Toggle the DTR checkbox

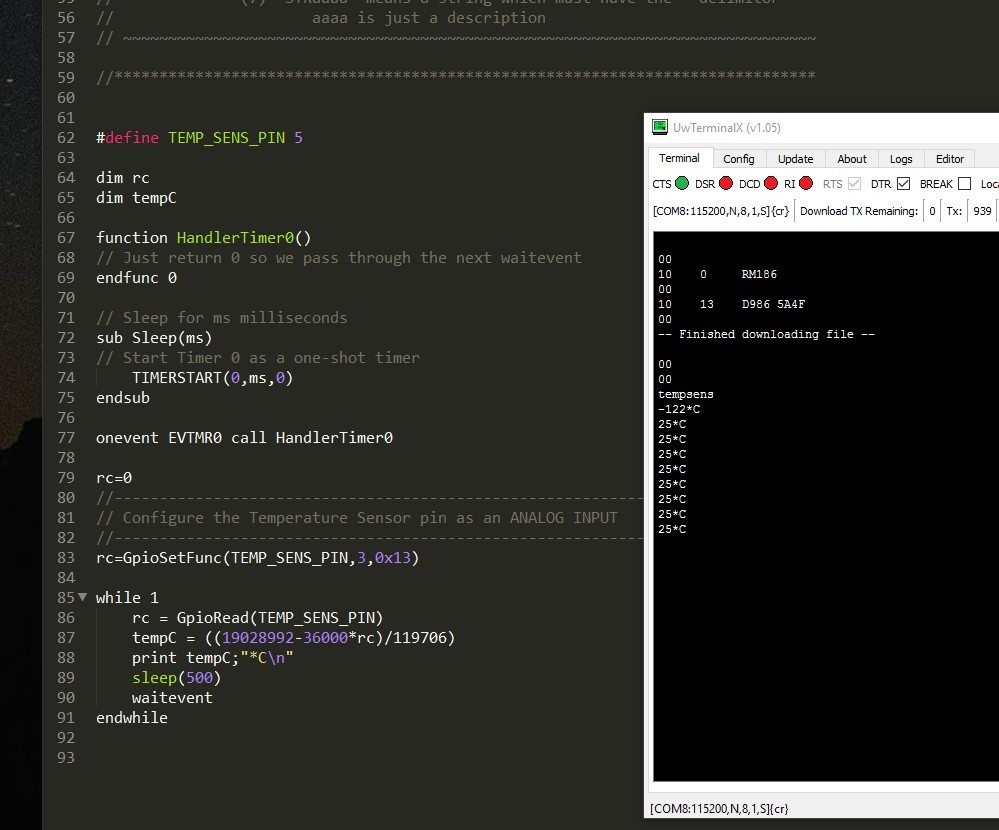click(x=903, y=184)
